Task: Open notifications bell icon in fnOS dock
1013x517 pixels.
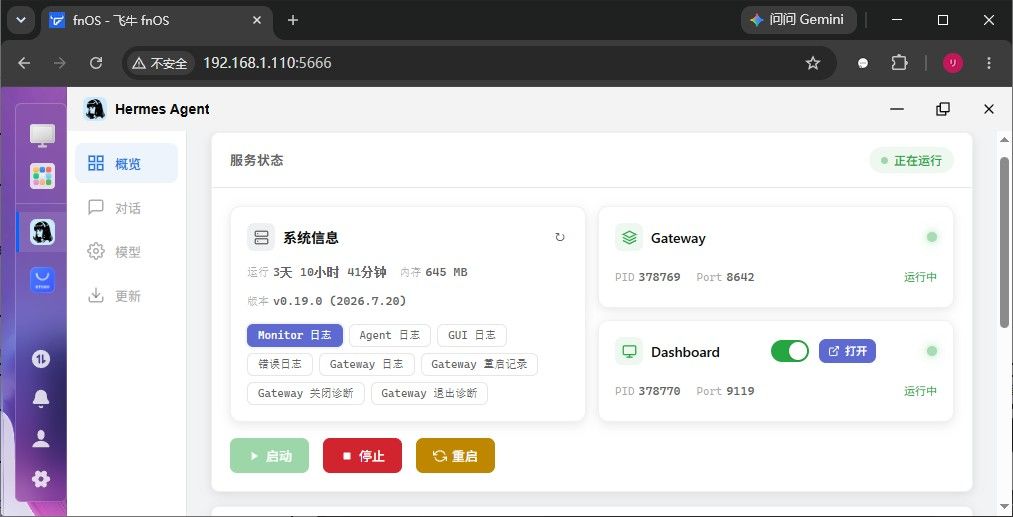Action: tap(41, 399)
